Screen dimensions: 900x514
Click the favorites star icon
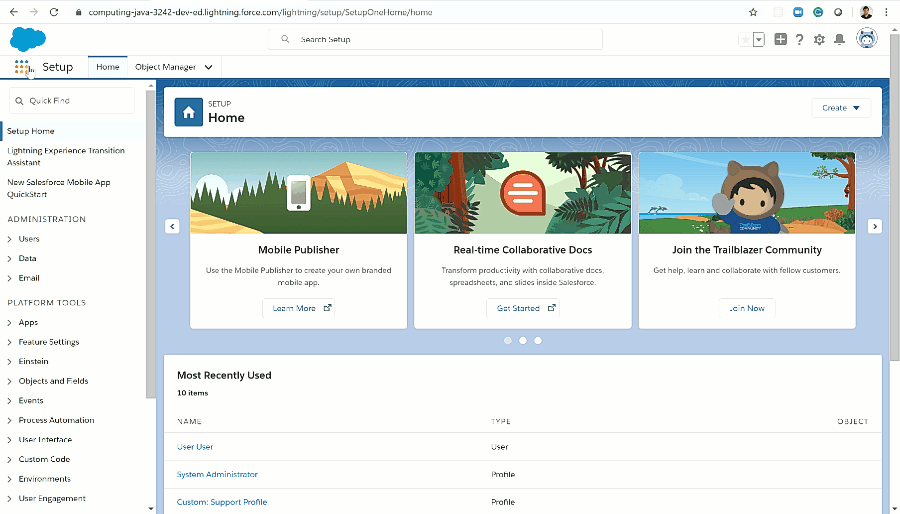coord(744,40)
